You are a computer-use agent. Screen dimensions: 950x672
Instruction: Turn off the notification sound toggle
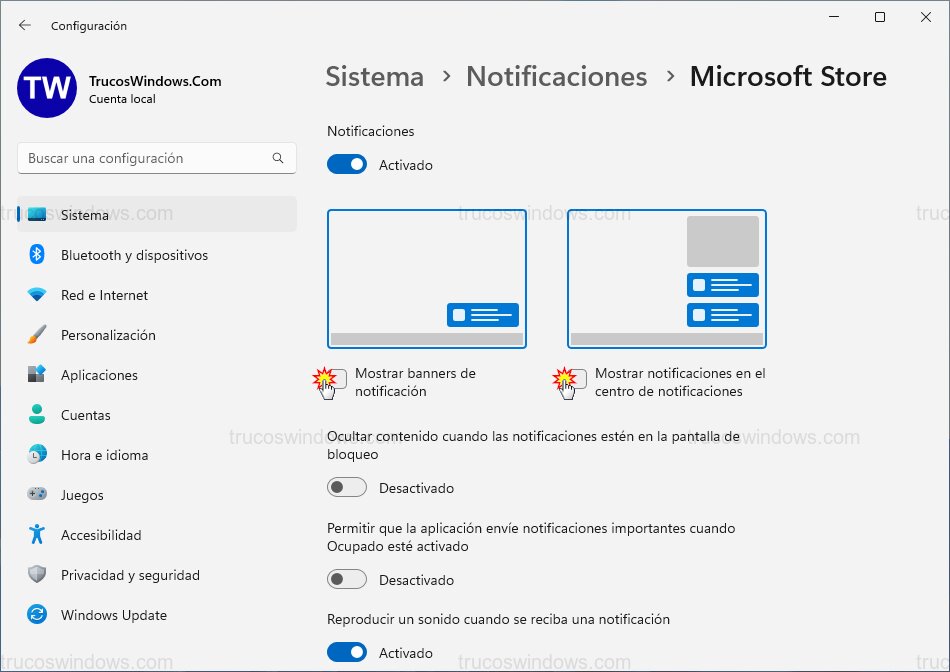click(347, 651)
